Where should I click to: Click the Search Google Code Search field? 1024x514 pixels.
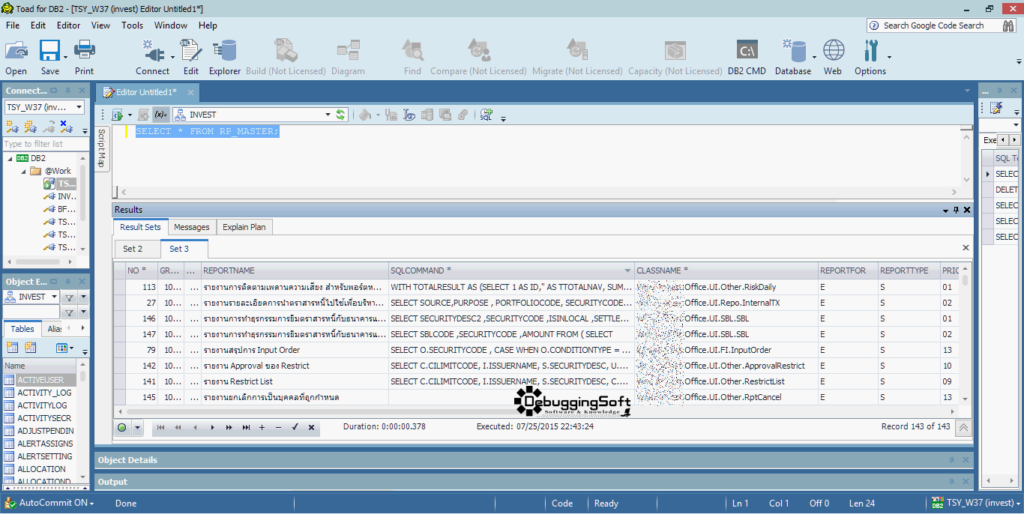[935, 25]
